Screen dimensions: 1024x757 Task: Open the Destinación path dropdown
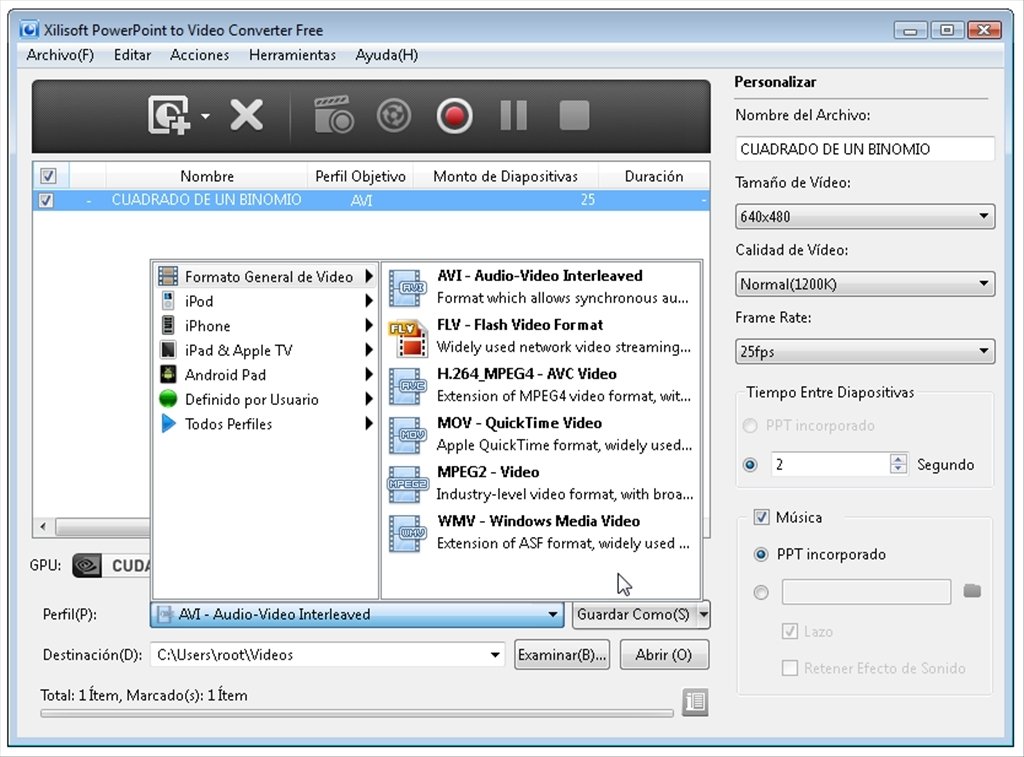coord(494,654)
